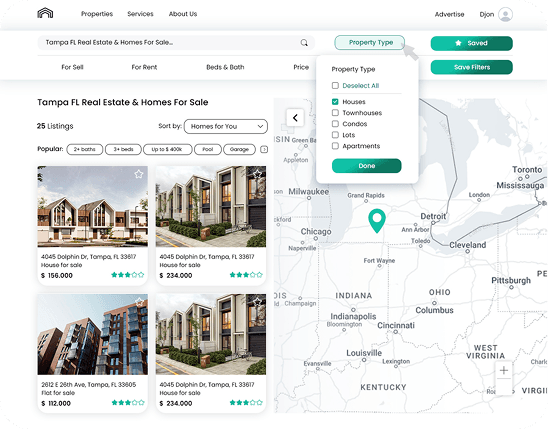Click the star rating on $112.000 listing
The image size is (548, 429).
pos(128,402)
